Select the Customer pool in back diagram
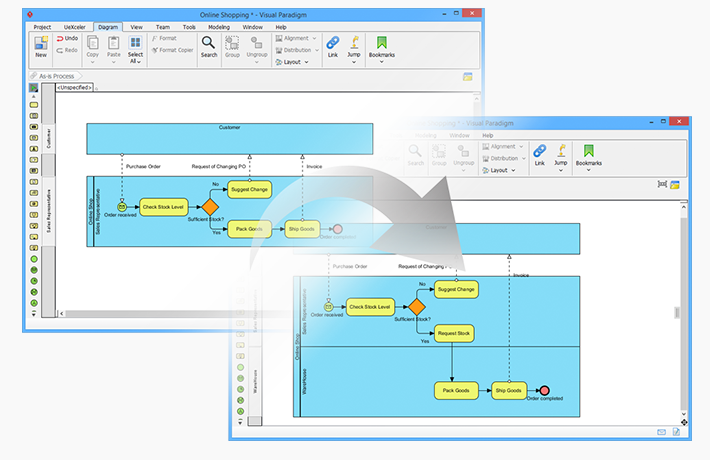The width and height of the screenshot is (710, 460). point(230,139)
